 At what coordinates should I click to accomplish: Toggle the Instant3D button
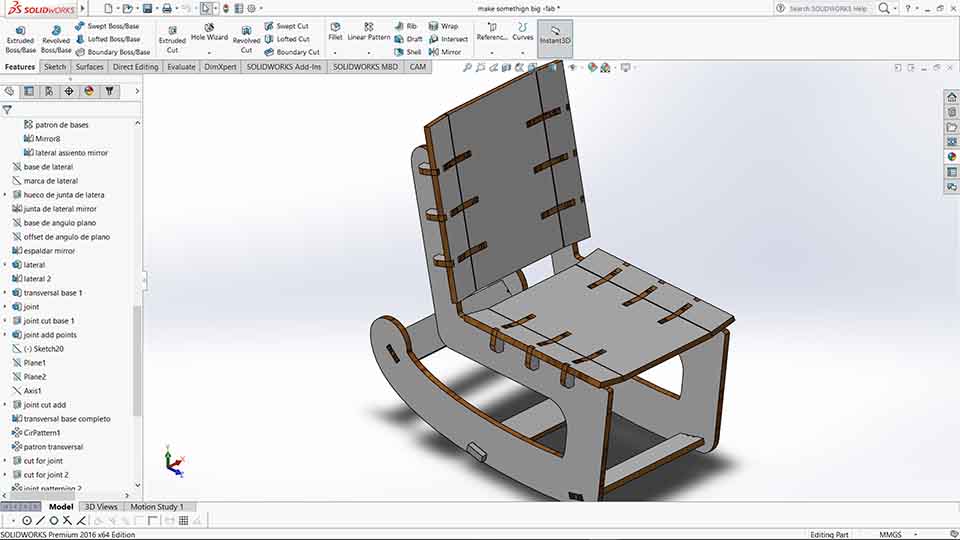[555, 36]
